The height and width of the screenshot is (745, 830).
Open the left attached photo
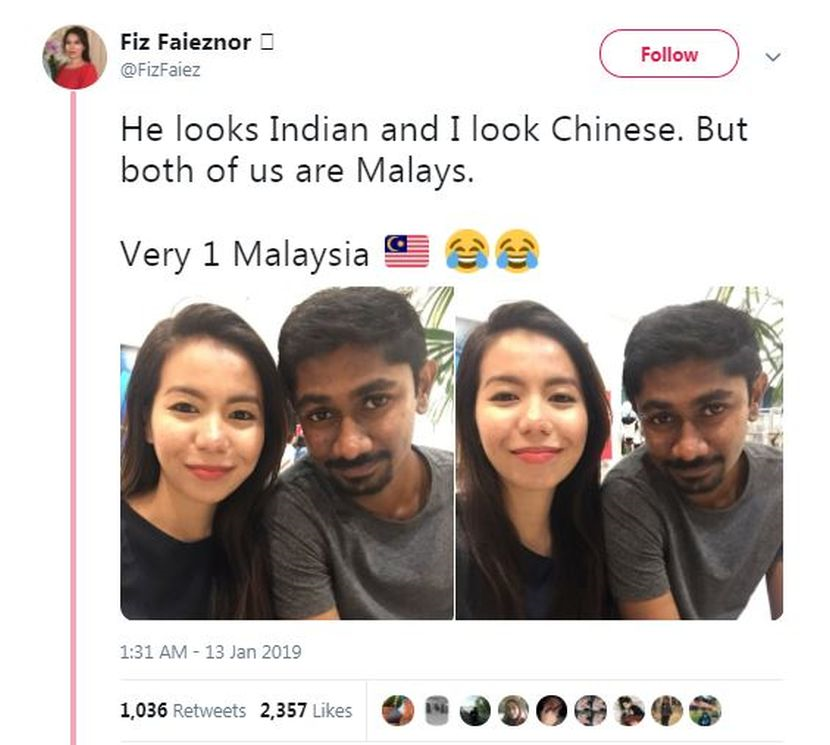pos(287,453)
